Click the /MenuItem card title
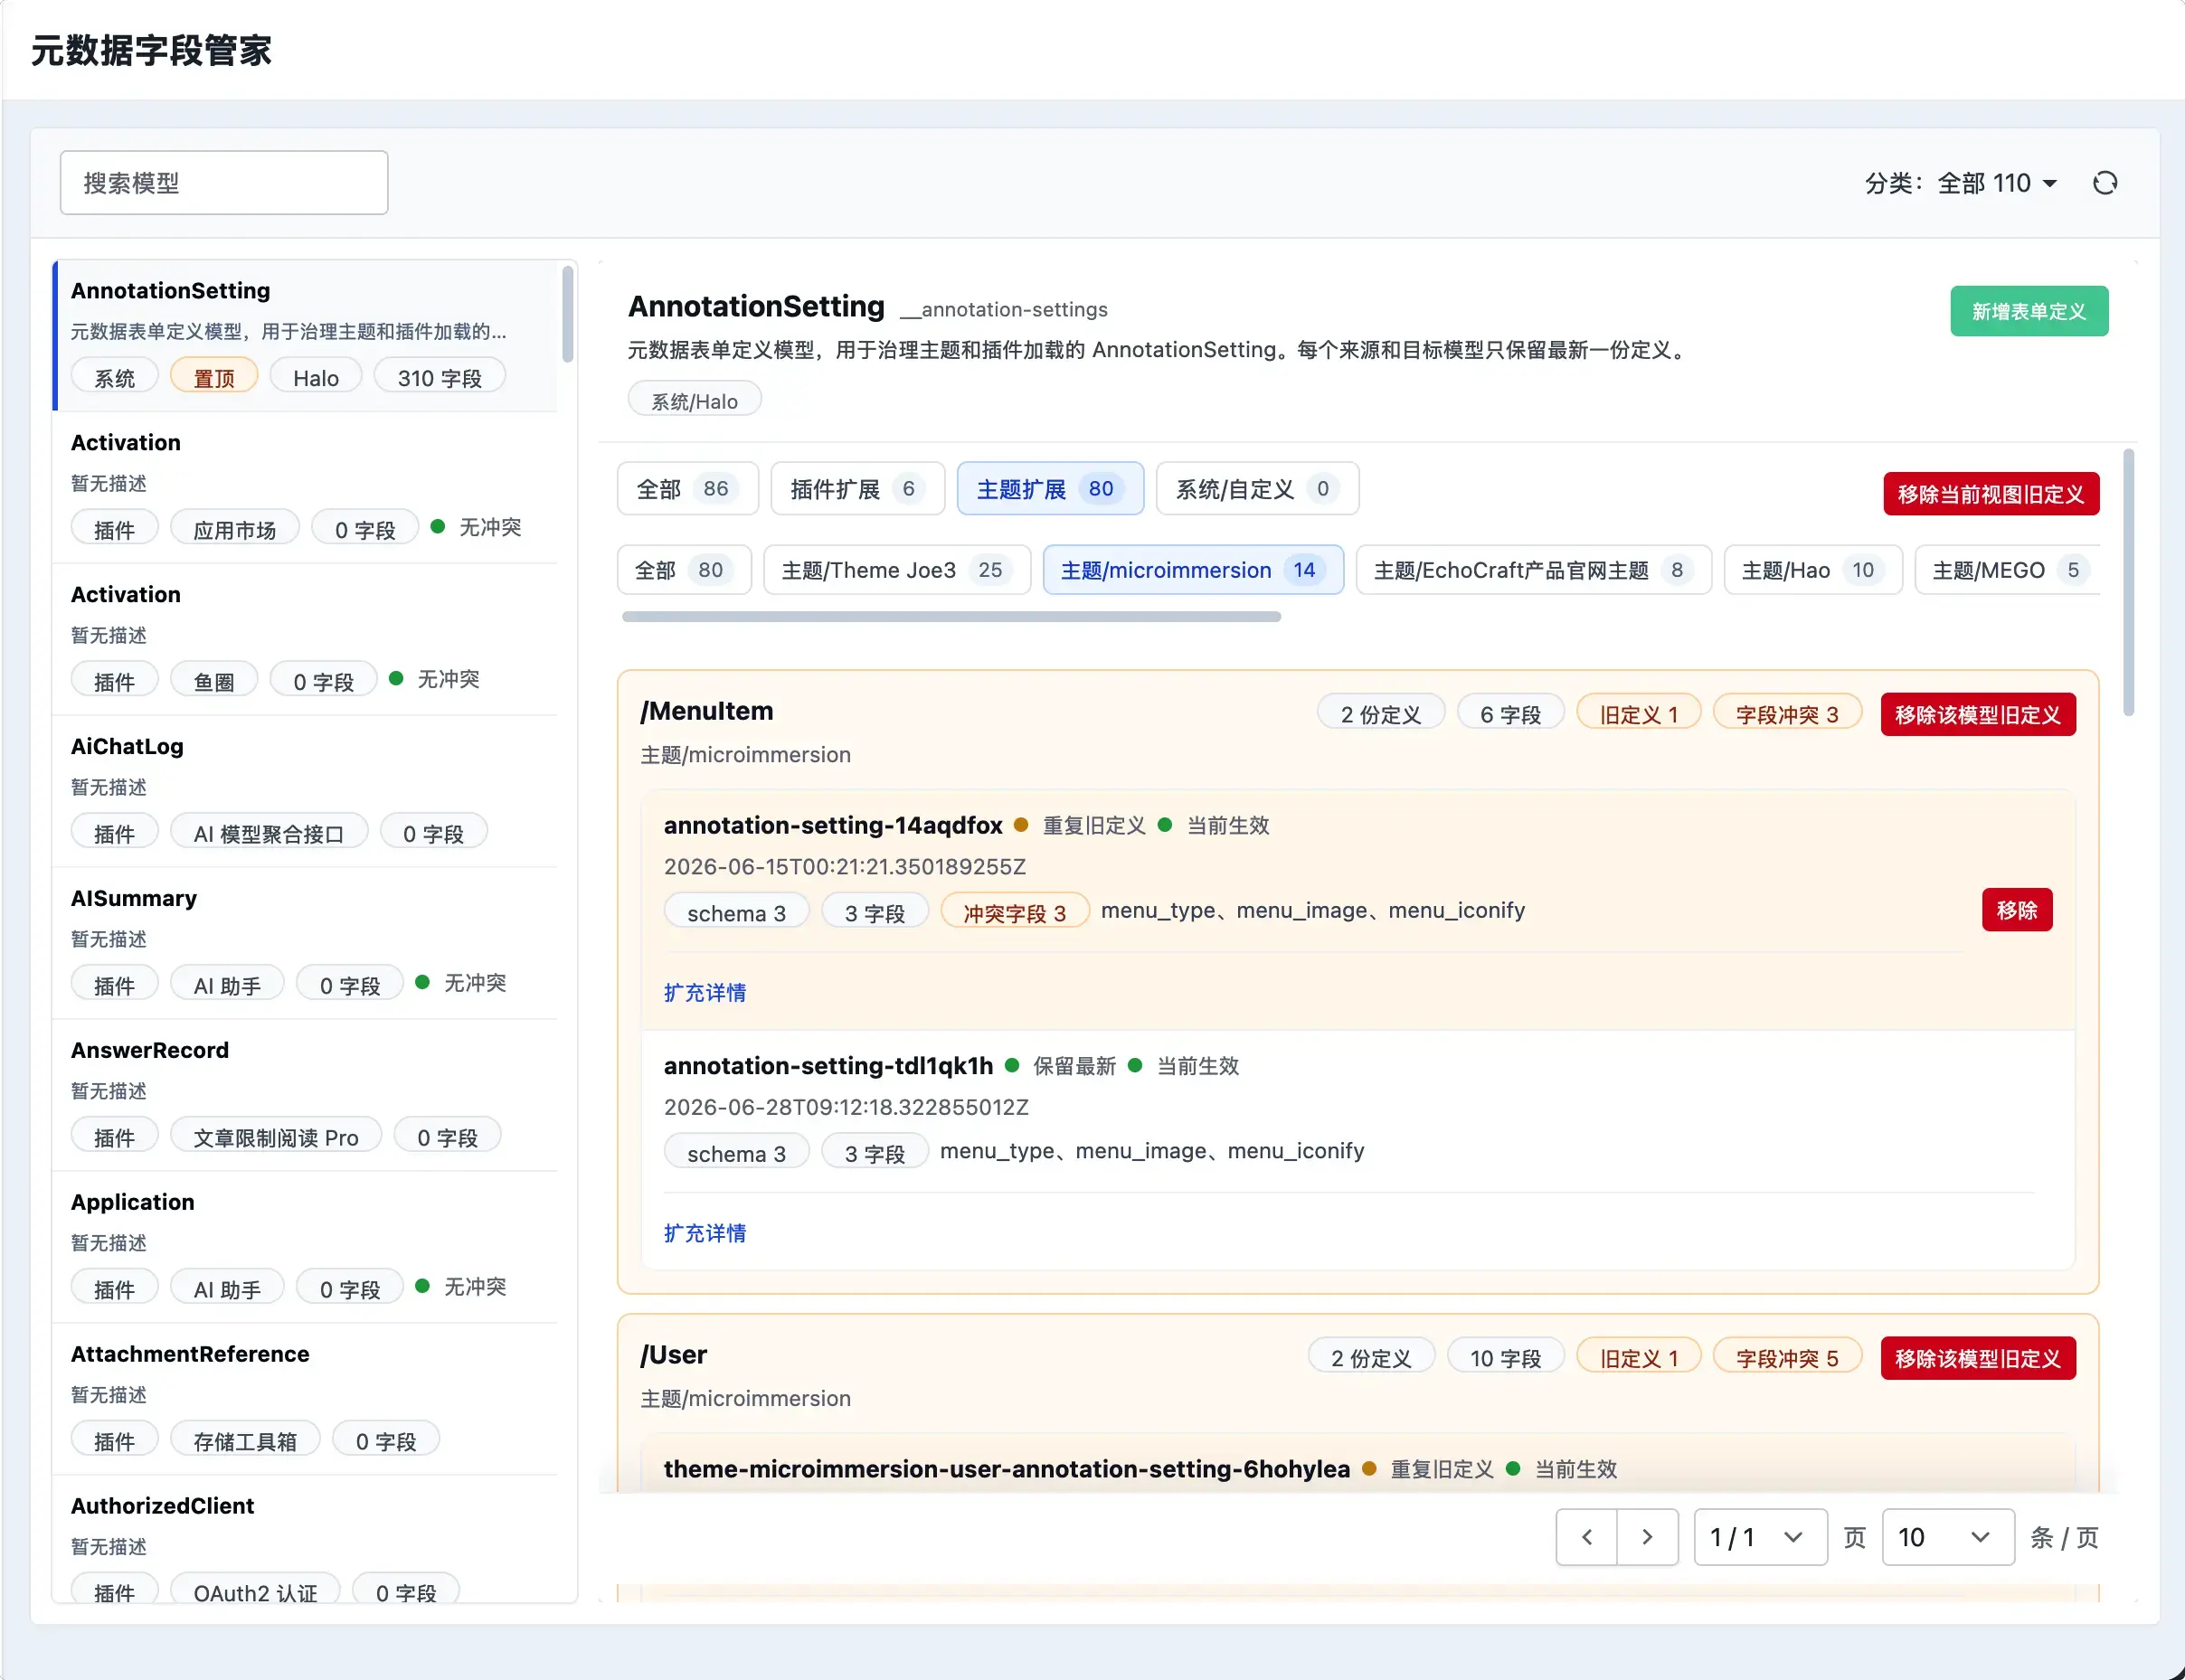 (707, 711)
